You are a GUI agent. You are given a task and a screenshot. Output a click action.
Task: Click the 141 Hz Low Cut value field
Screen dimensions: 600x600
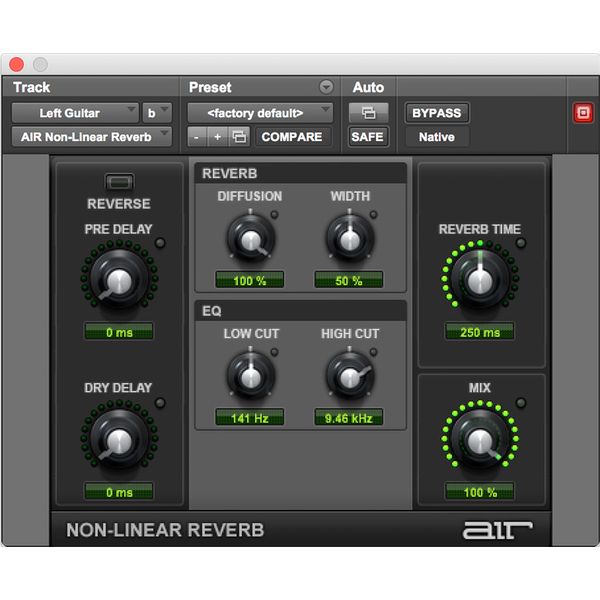pos(250,417)
